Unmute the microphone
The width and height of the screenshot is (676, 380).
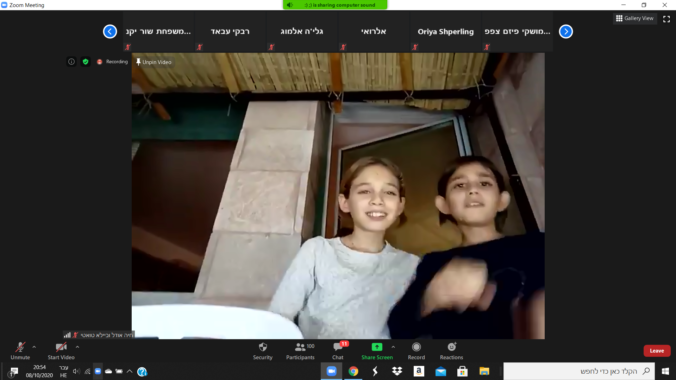(x=20, y=351)
